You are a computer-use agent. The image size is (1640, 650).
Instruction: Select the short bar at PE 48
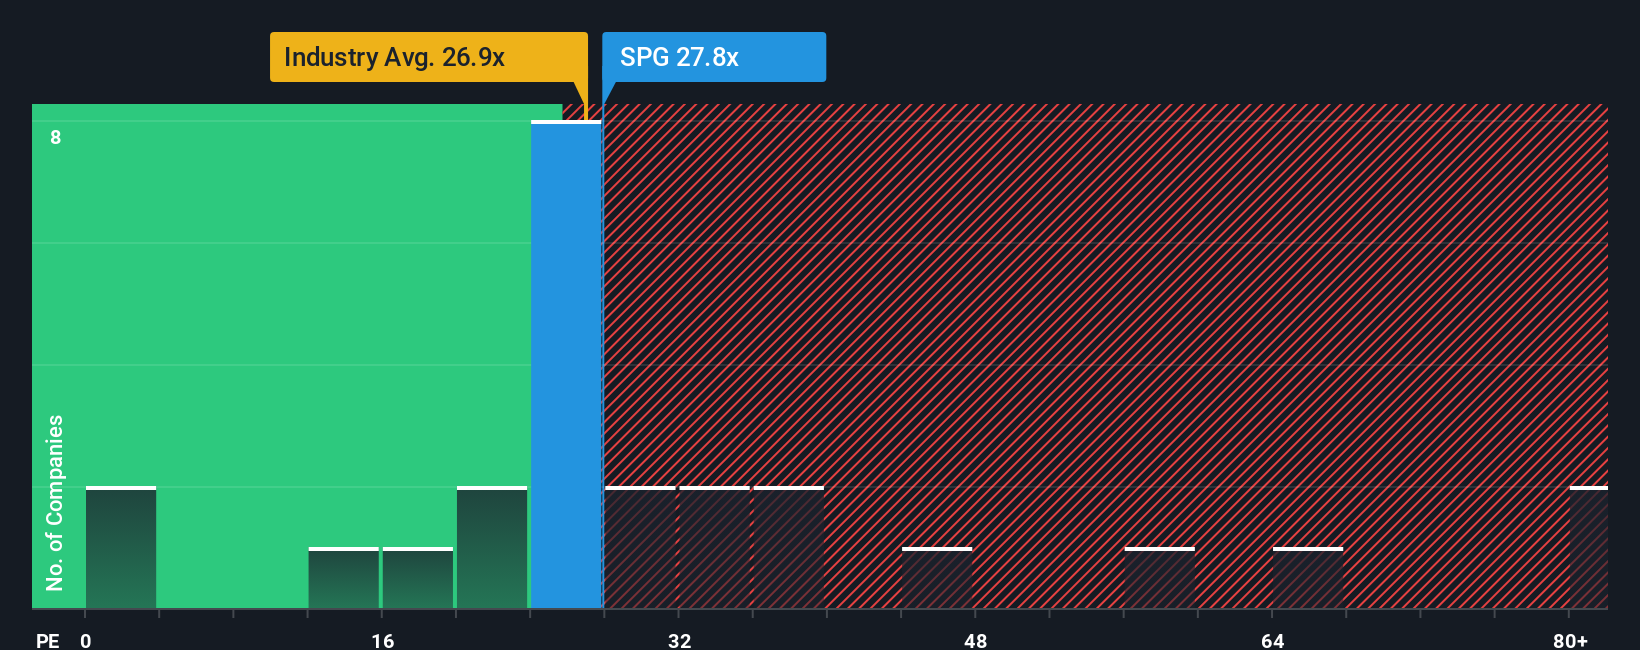point(937,578)
